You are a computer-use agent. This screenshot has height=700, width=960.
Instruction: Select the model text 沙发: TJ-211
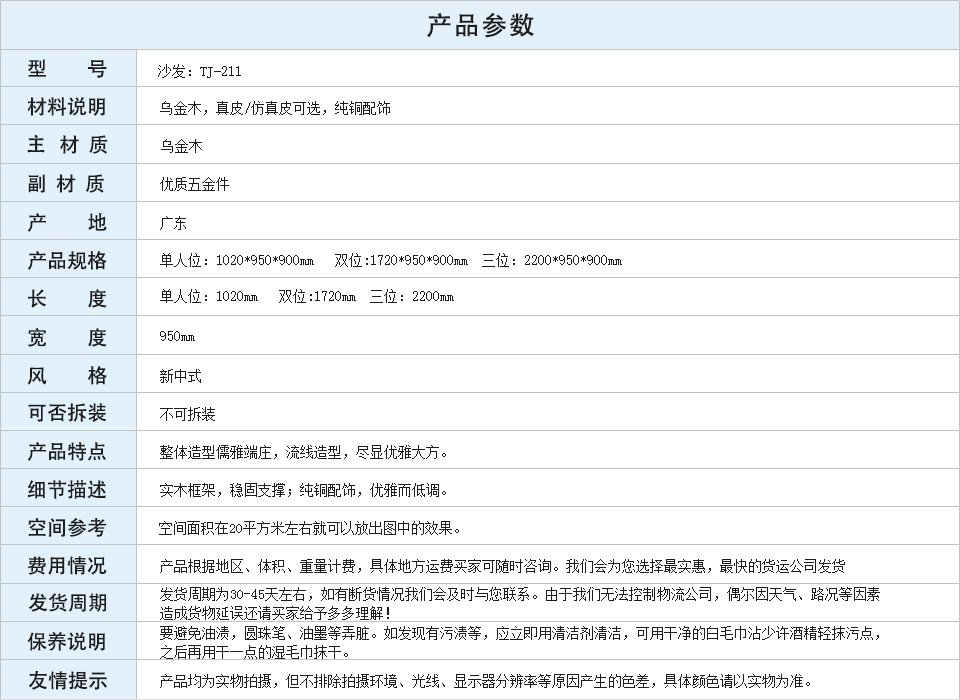point(199,71)
